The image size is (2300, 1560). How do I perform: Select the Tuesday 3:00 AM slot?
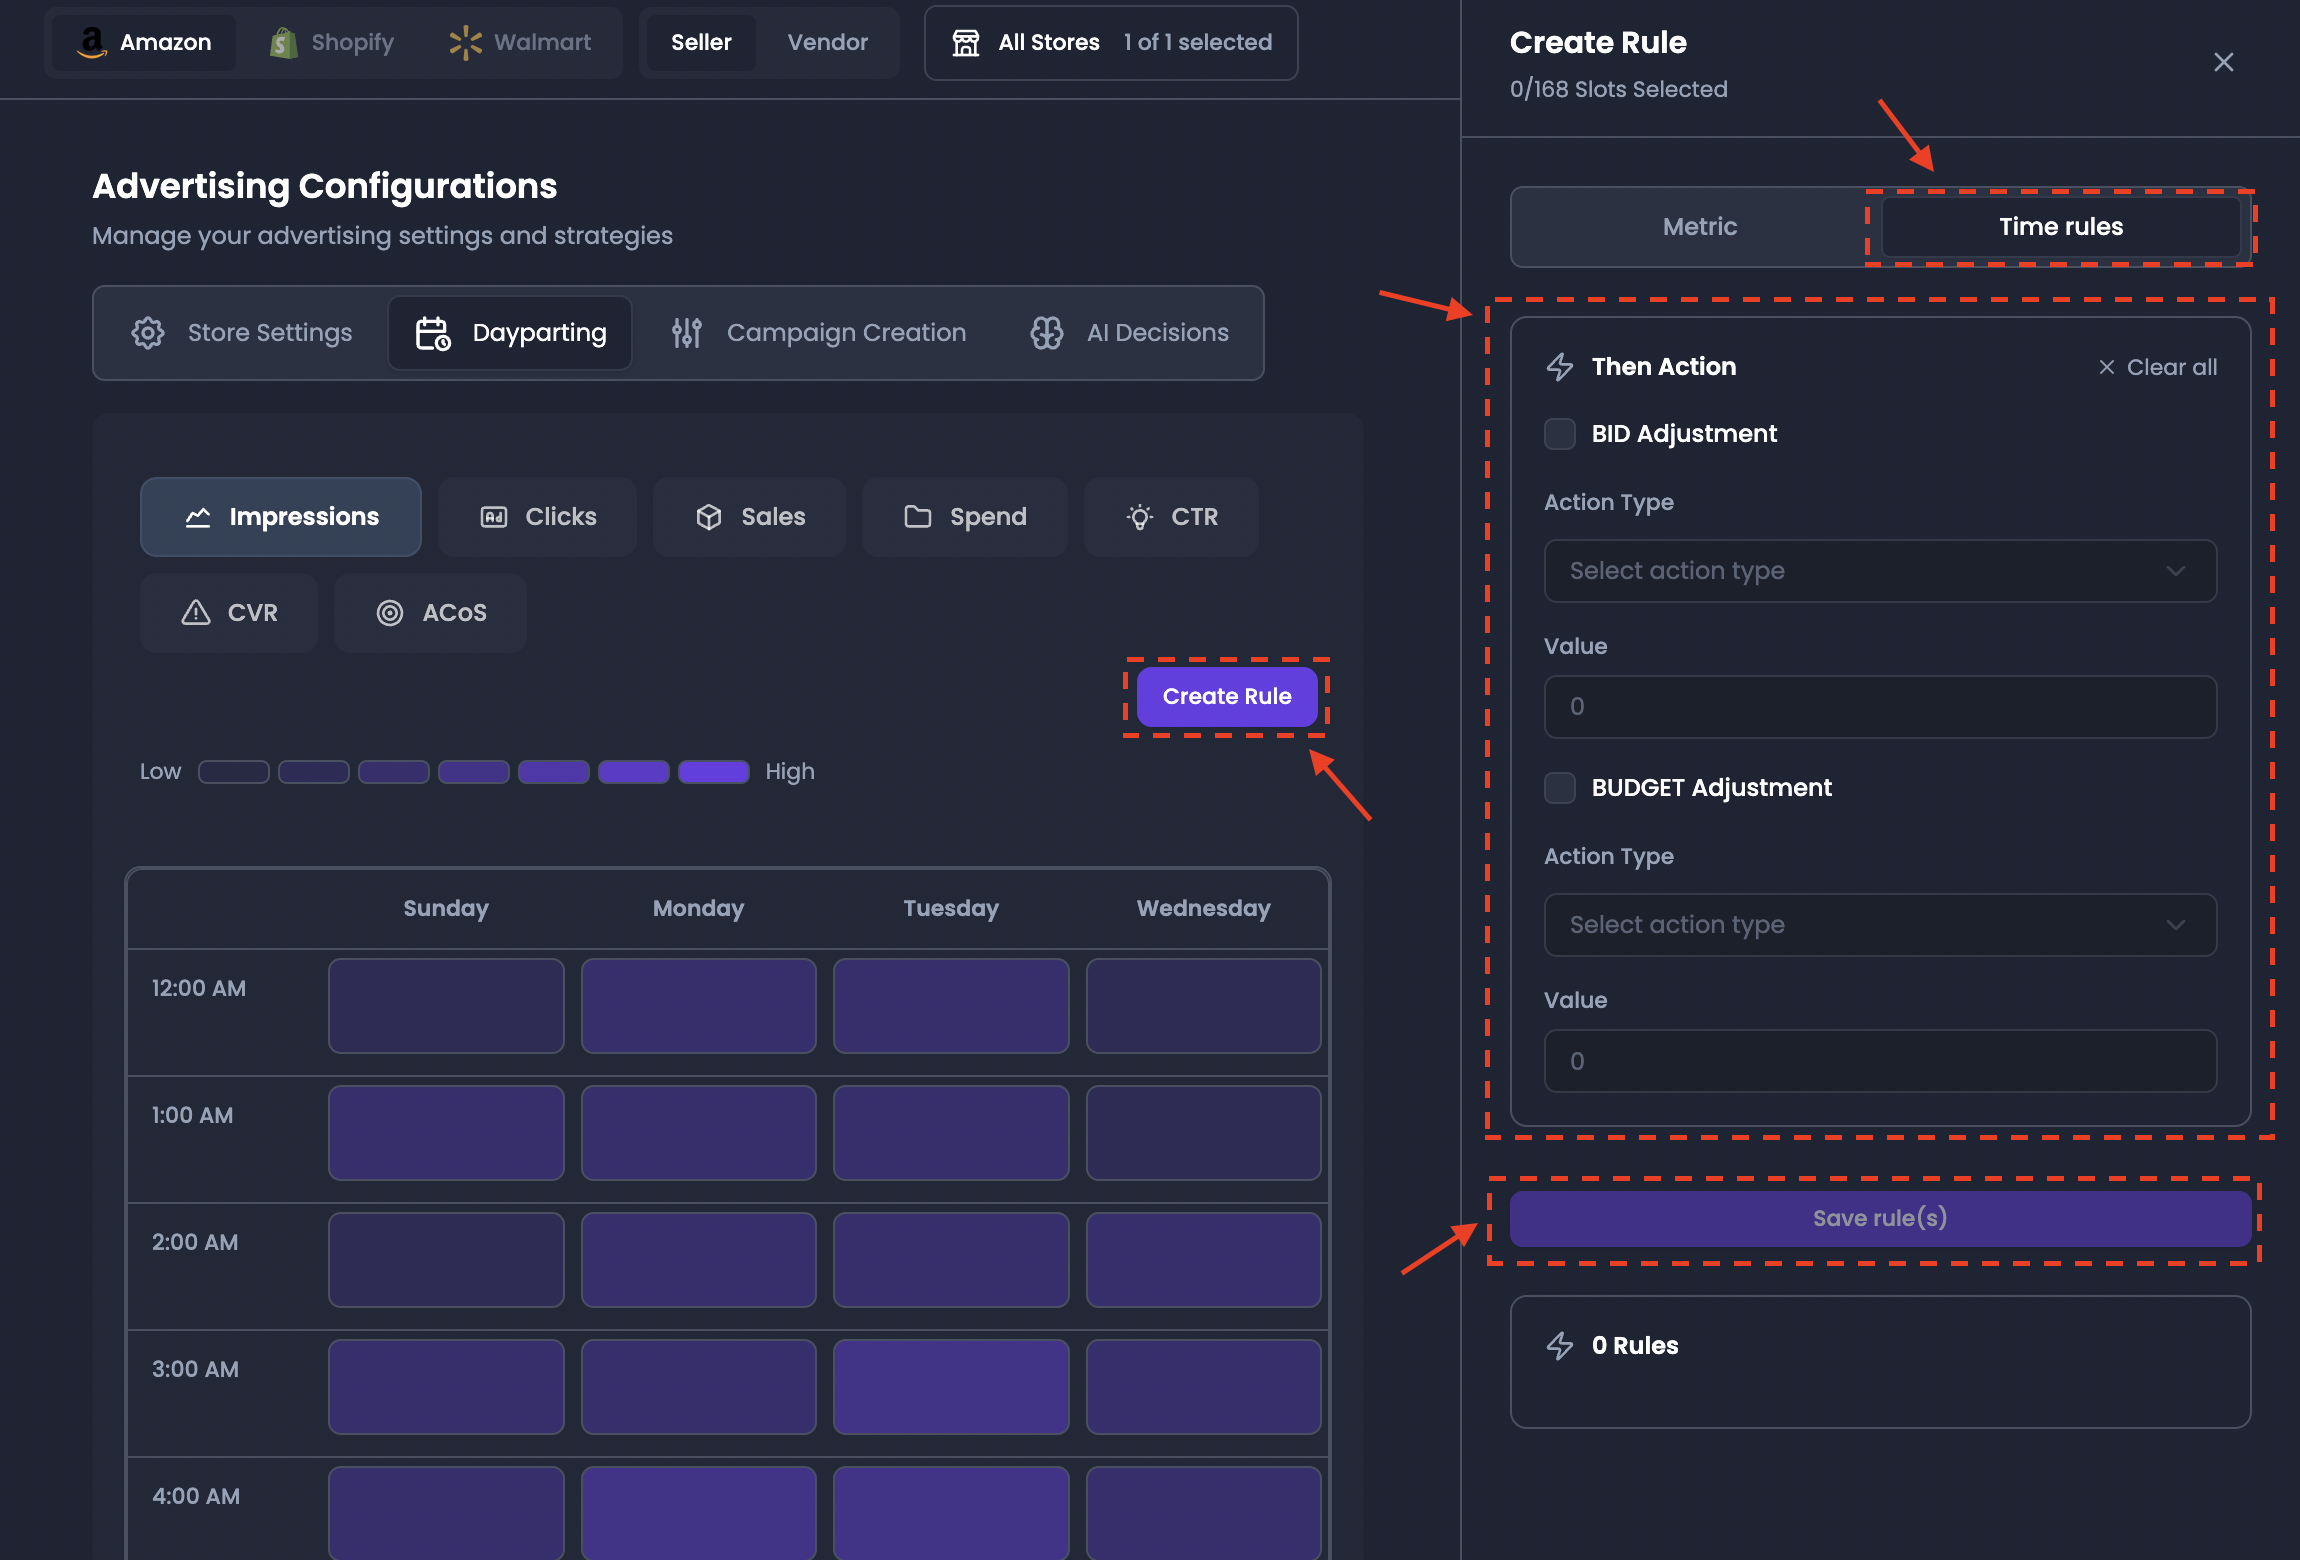click(951, 1387)
